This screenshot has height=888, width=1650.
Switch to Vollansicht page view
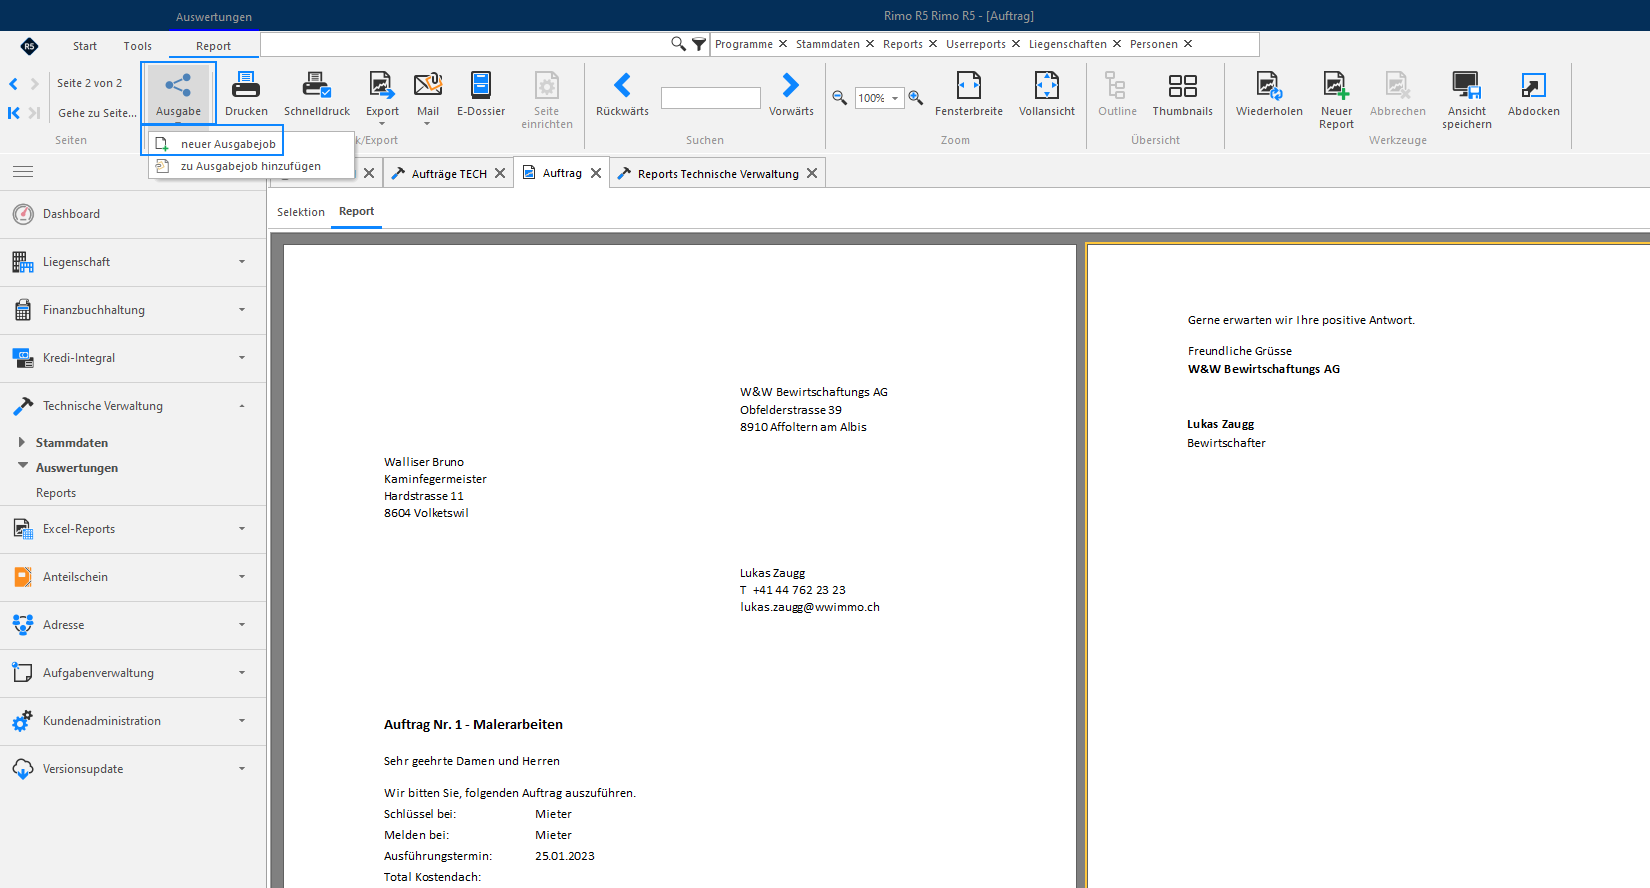tap(1047, 95)
